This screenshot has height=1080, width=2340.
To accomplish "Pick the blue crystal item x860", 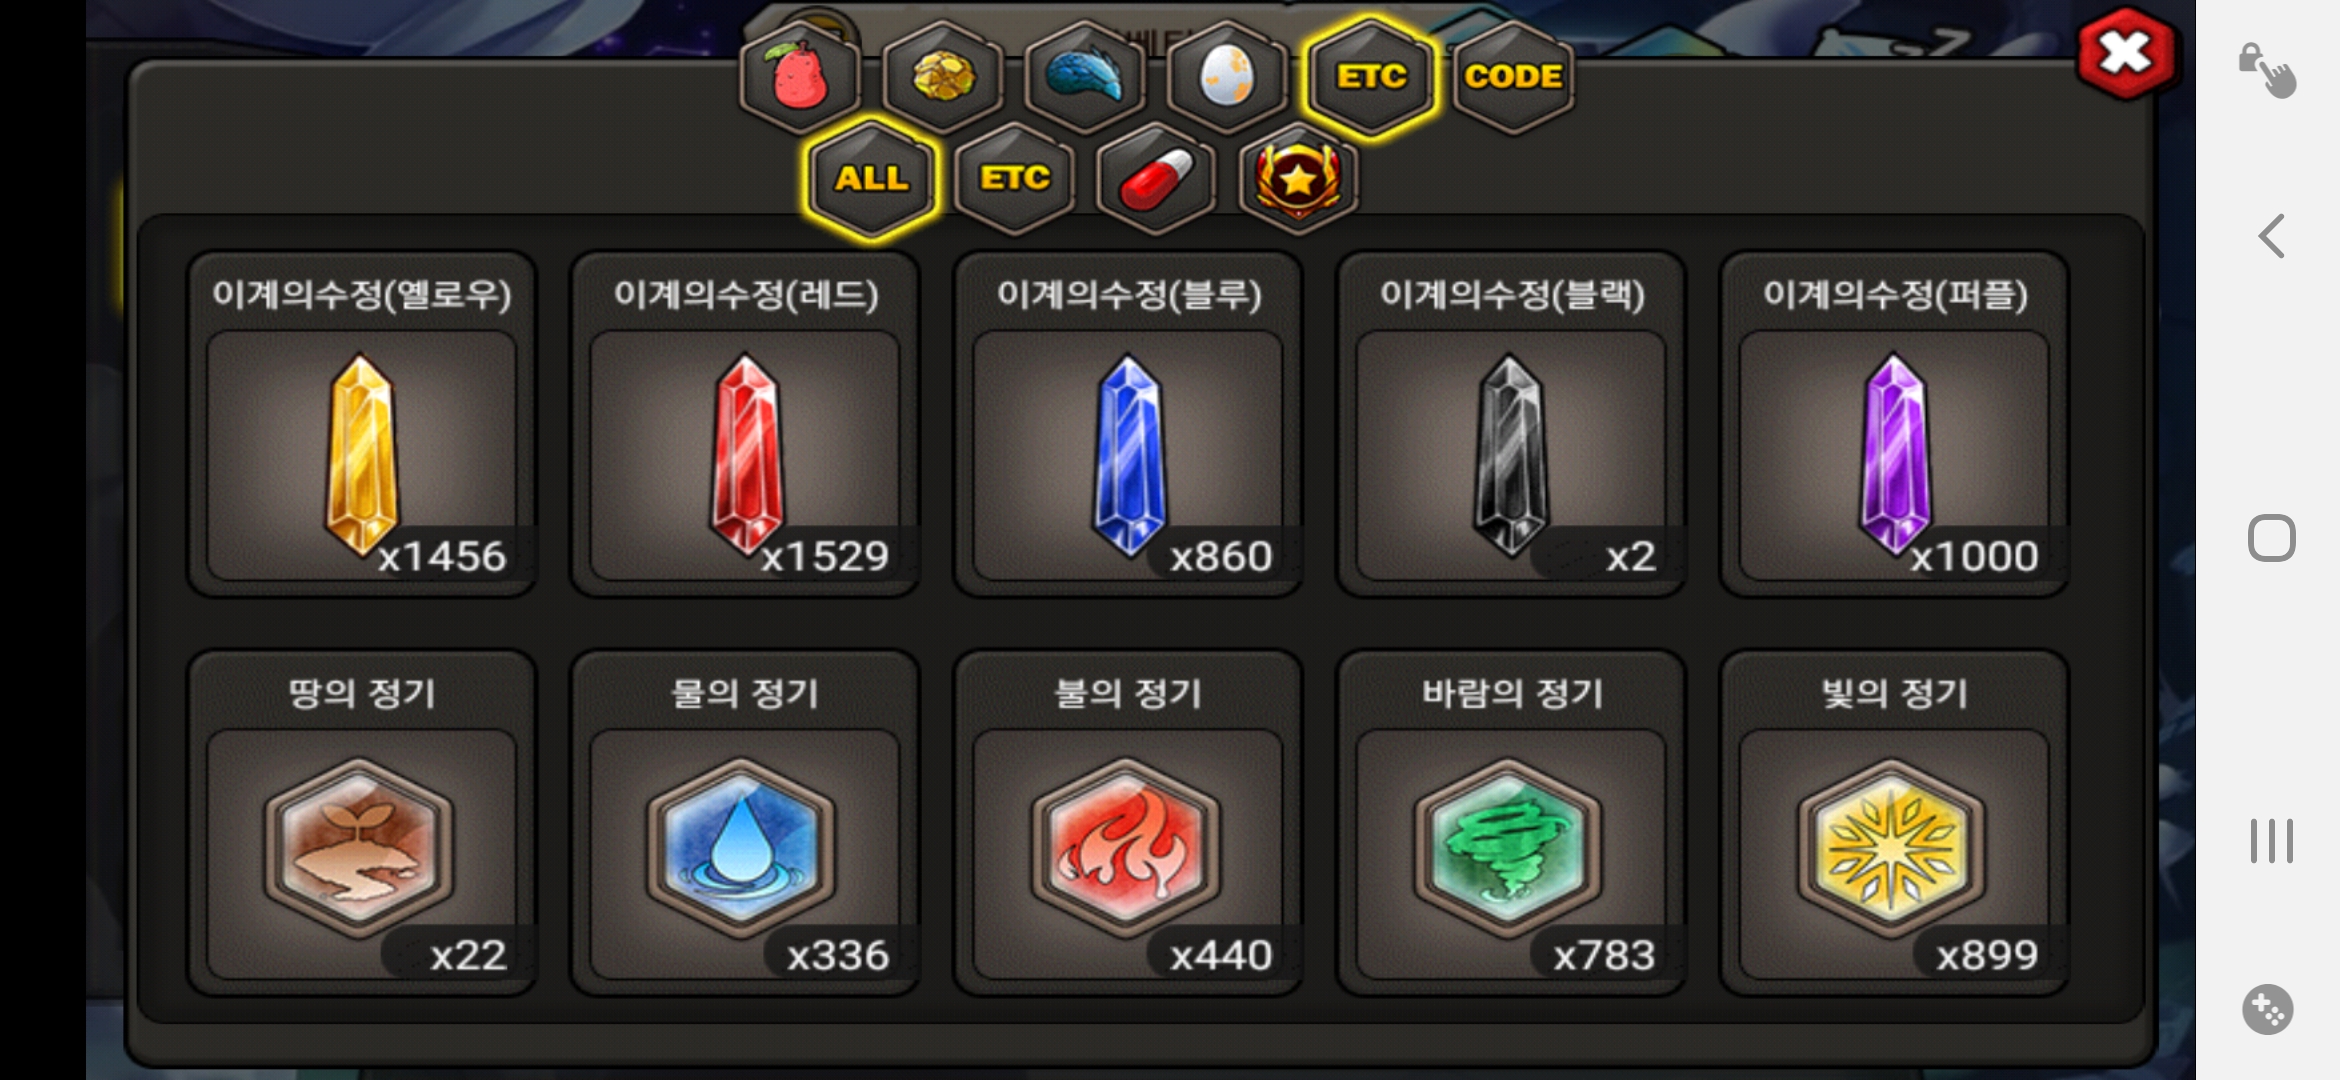I will point(1128,424).
